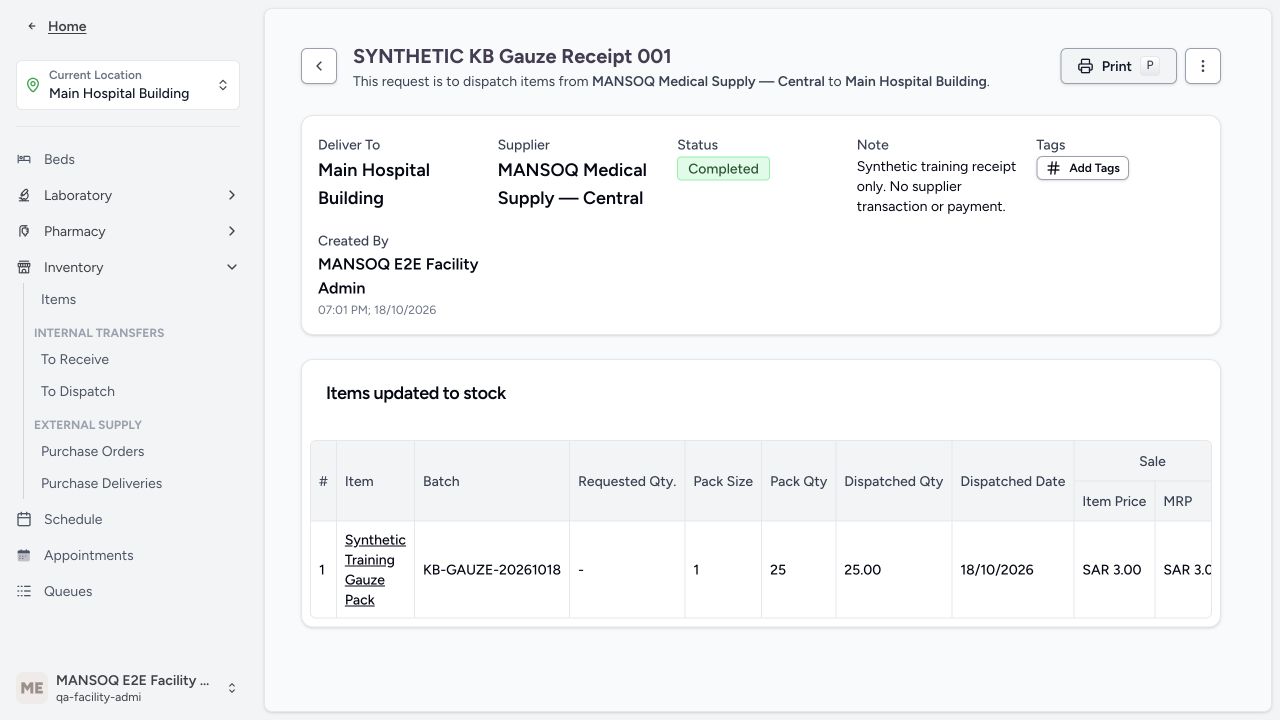The image size is (1280, 720).
Task: Open the Schedule page
Action: coord(73,519)
